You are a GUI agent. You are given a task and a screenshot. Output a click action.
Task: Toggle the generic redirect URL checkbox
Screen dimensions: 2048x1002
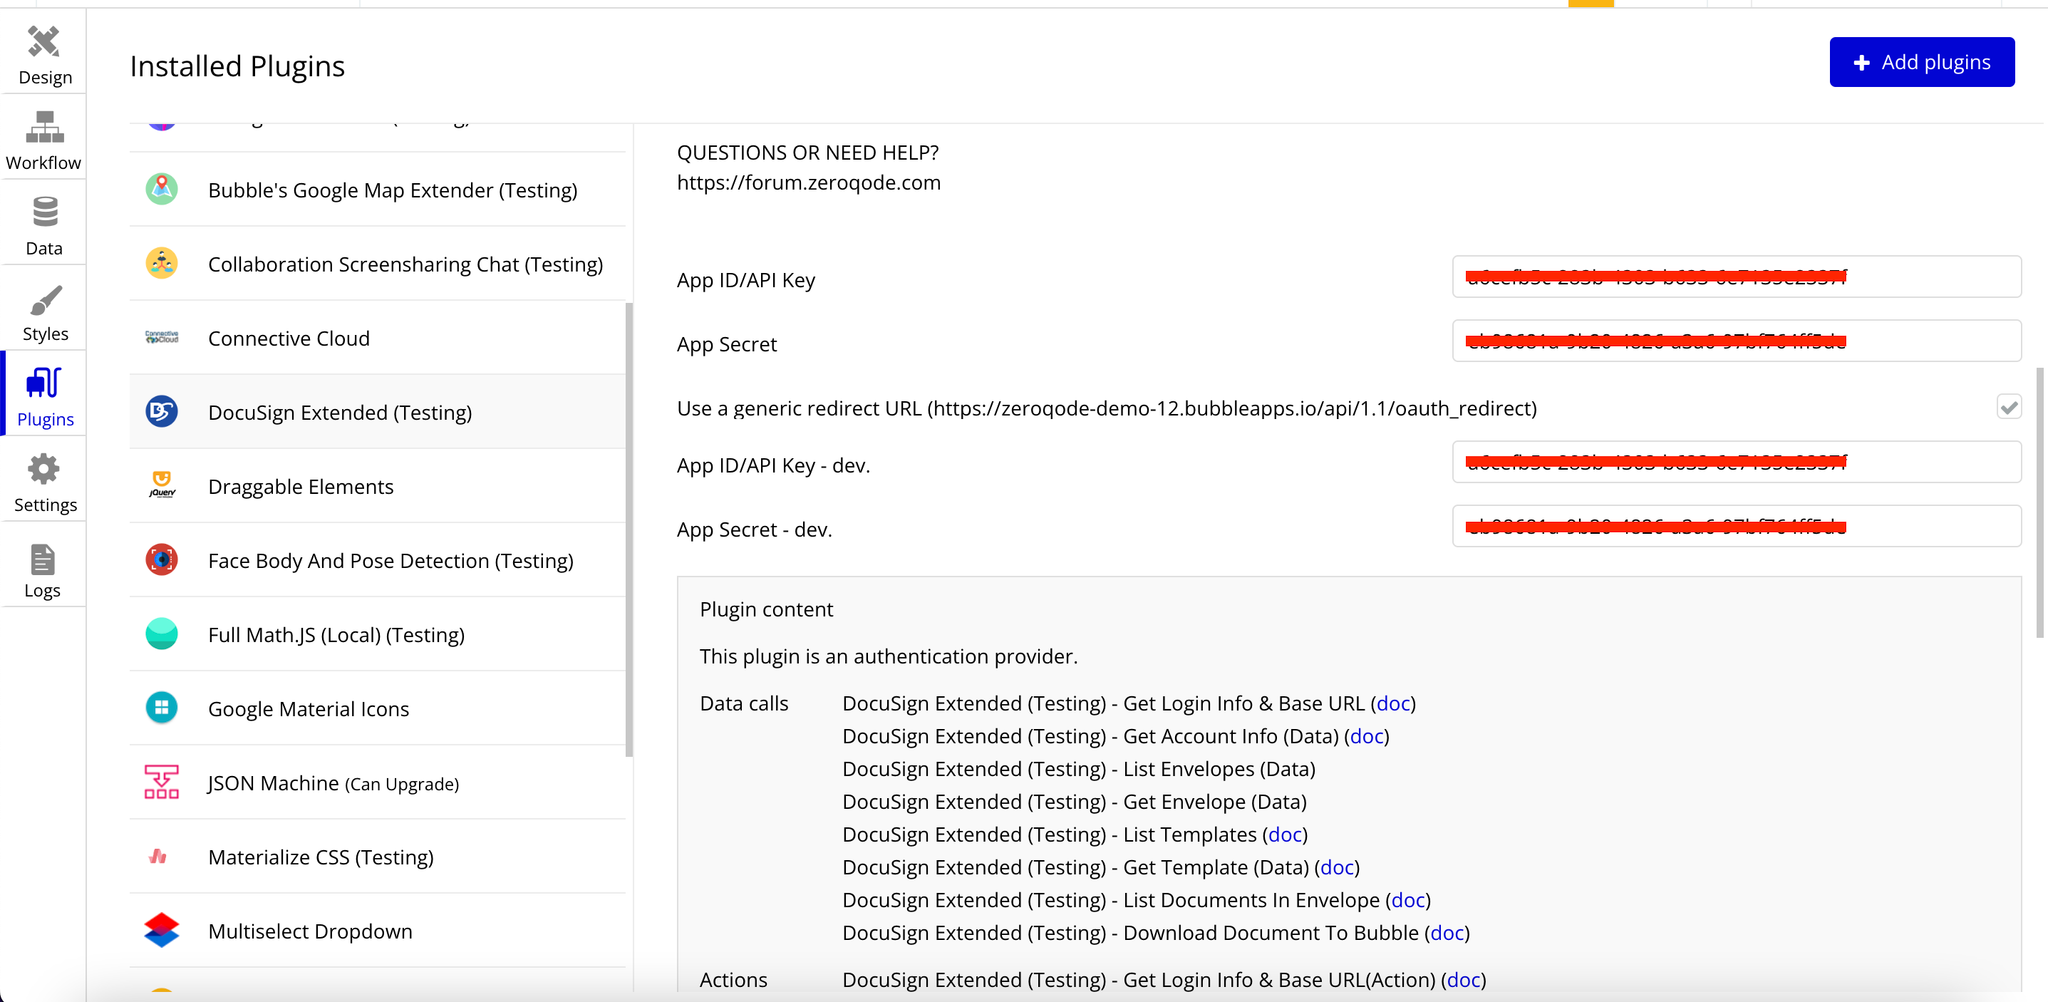[x=2009, y=407]
